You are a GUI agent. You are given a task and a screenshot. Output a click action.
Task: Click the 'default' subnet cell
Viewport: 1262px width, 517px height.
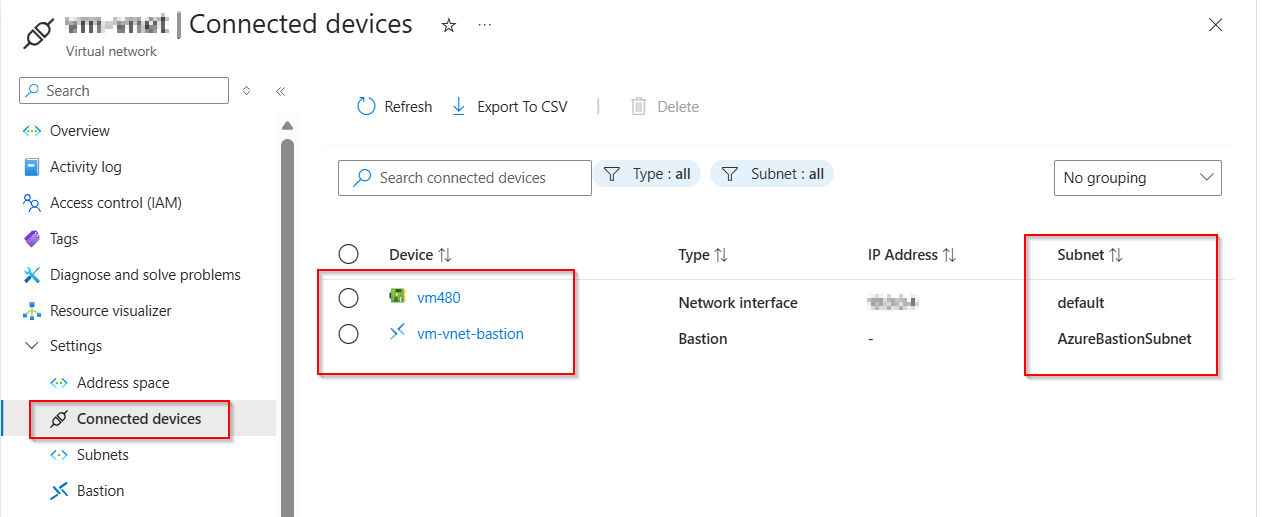[1081, 303]
